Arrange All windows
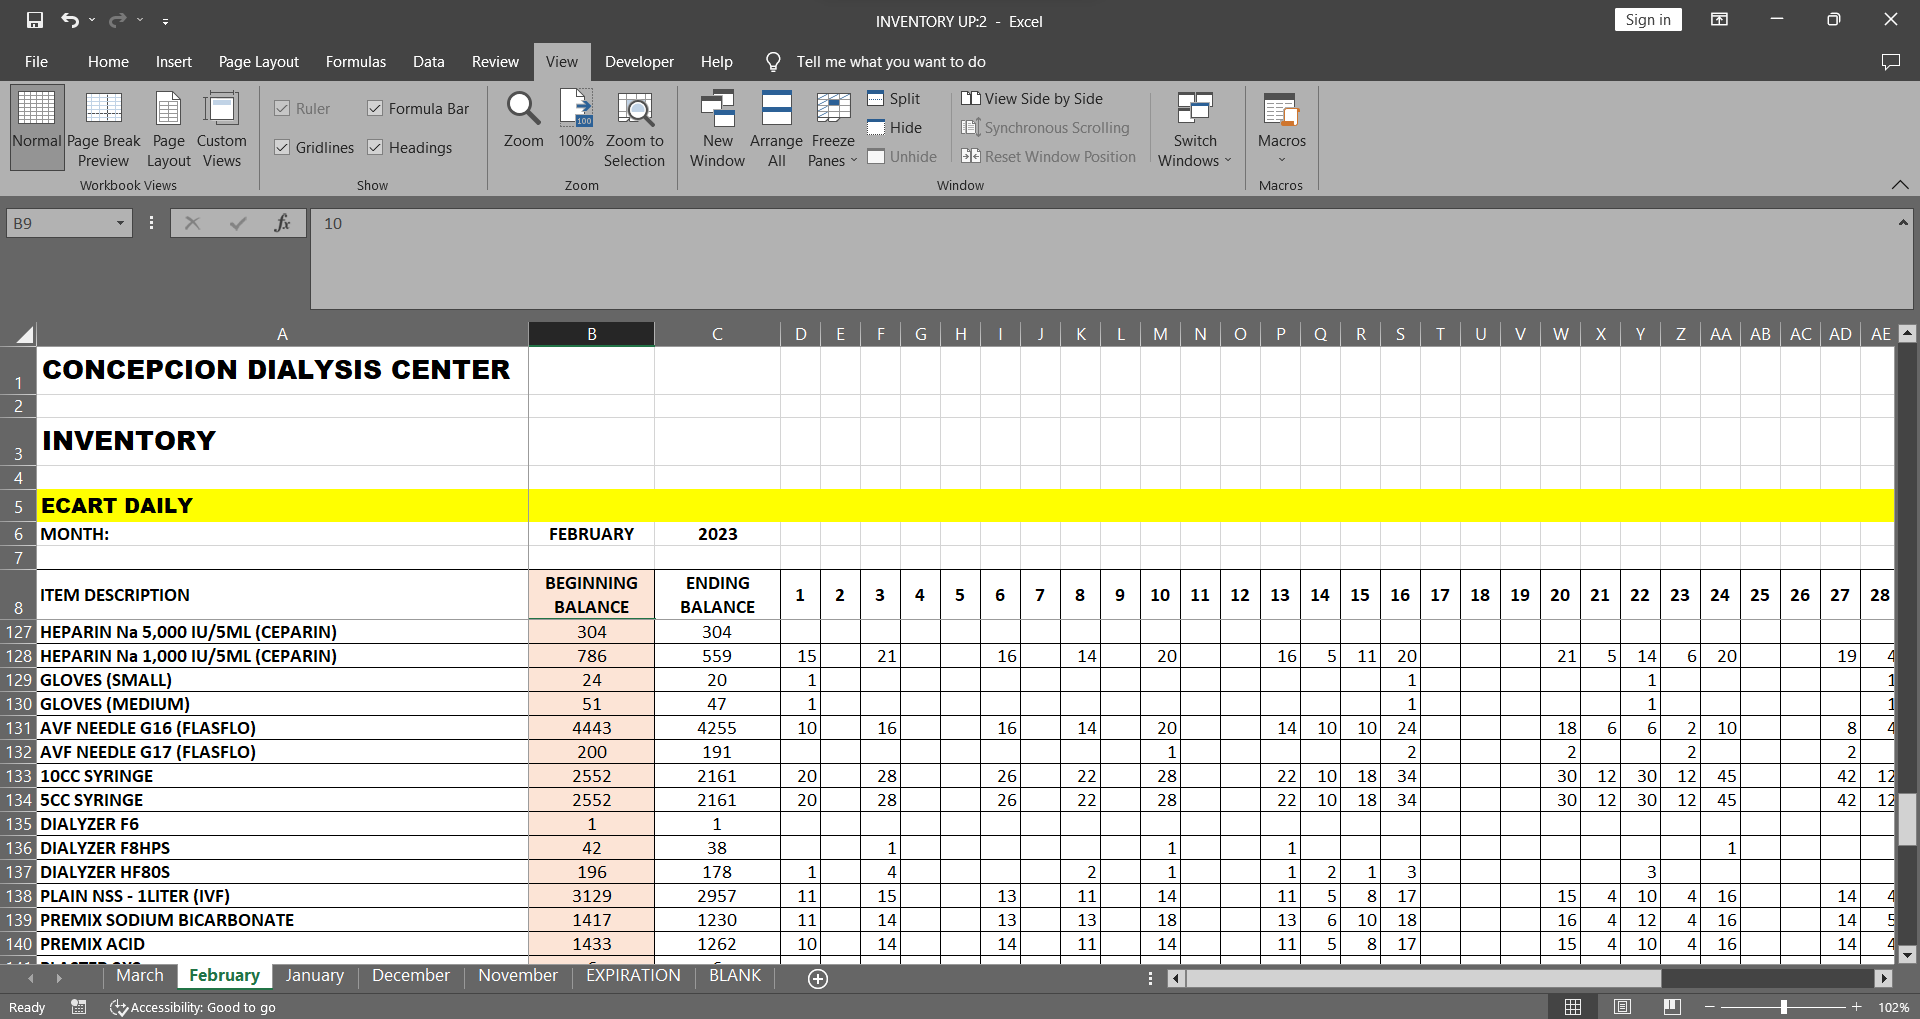Viewport: 1920px width, 1019px height. tap(776, 128)
